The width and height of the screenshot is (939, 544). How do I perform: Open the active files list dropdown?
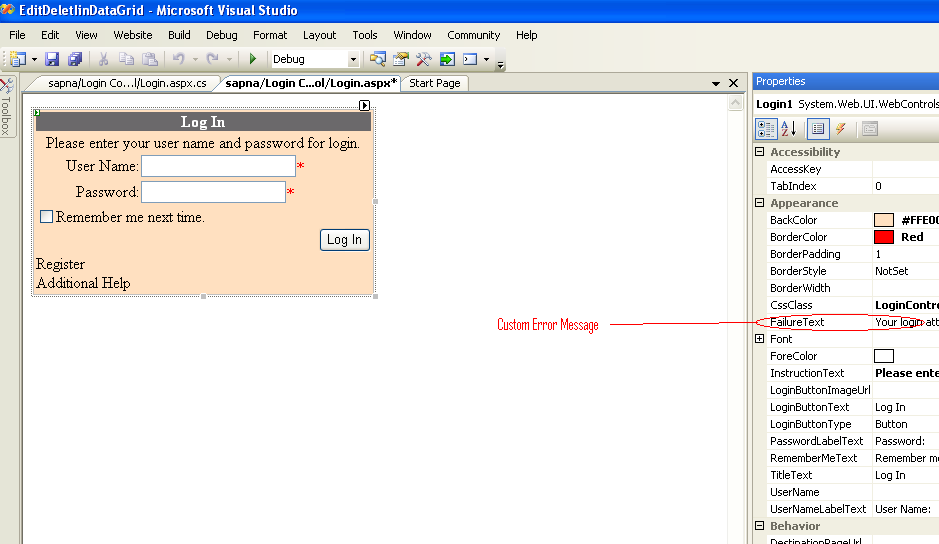click(x=716, y=84)
